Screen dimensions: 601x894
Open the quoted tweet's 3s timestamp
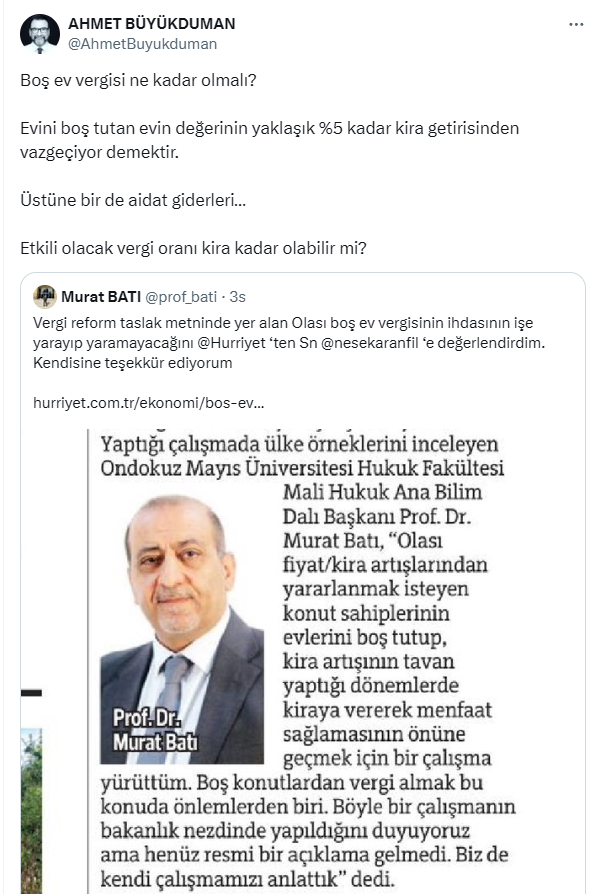click(x=237, y=297)
